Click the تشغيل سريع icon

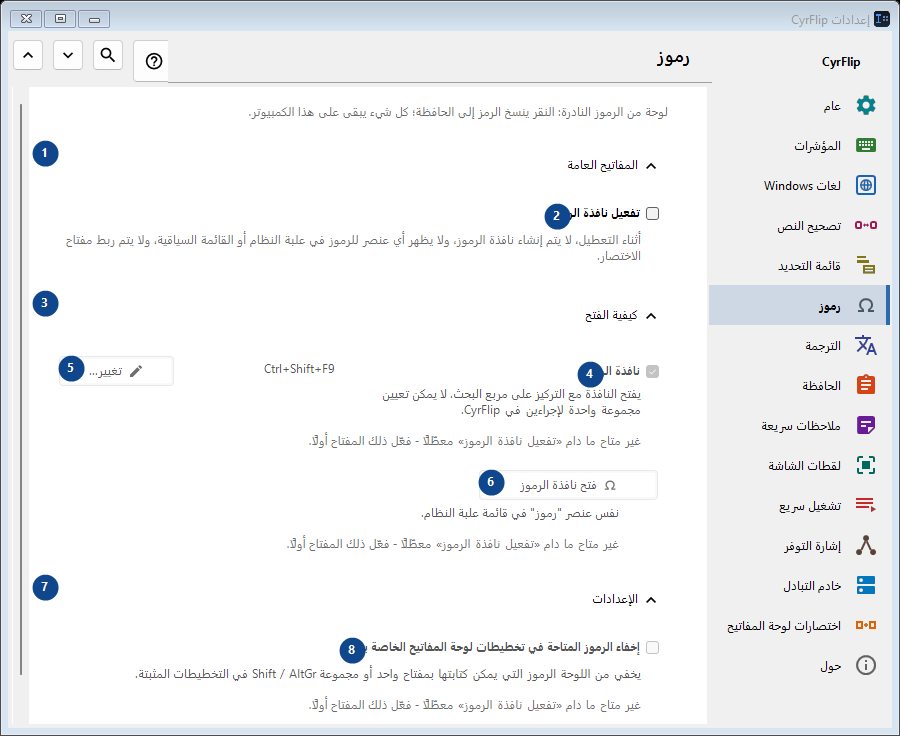[866, 505]
